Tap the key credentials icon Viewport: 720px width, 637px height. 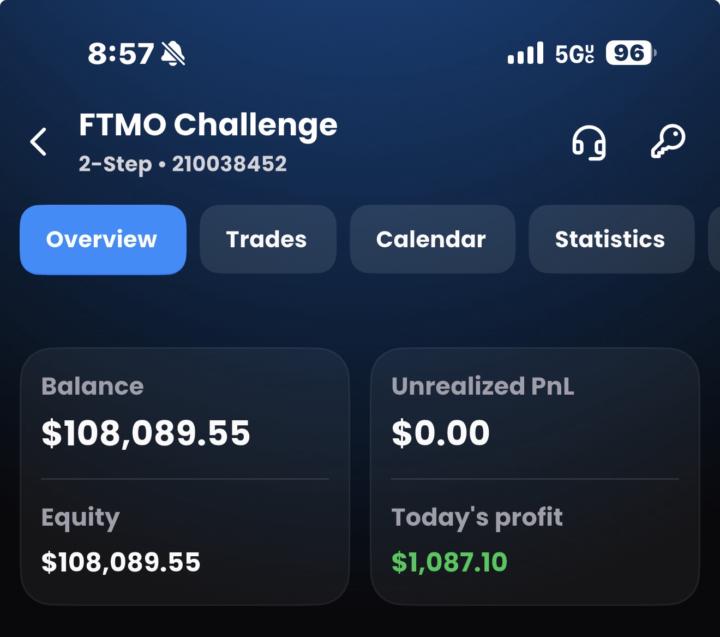pyautogui.click(x=667, y=142)
